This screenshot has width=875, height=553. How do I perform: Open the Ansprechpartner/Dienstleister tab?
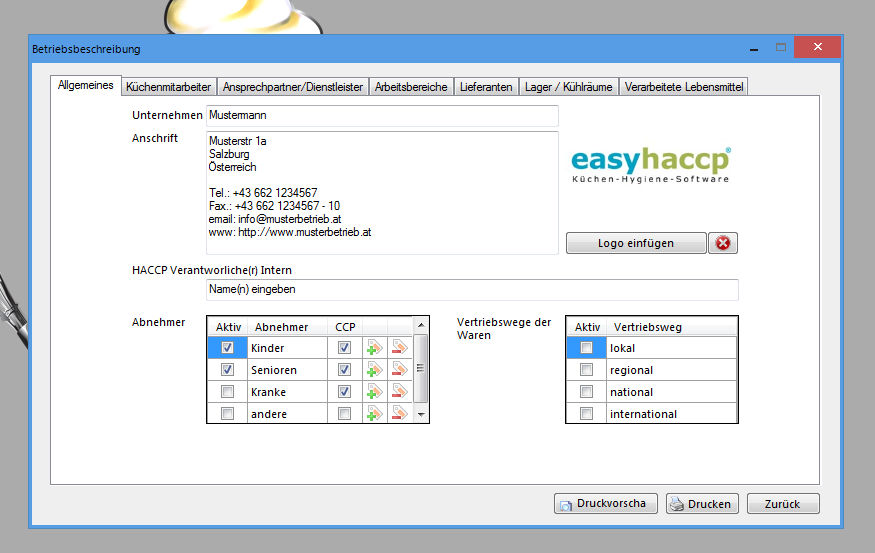pyautogui.click(x=292, y=87)
